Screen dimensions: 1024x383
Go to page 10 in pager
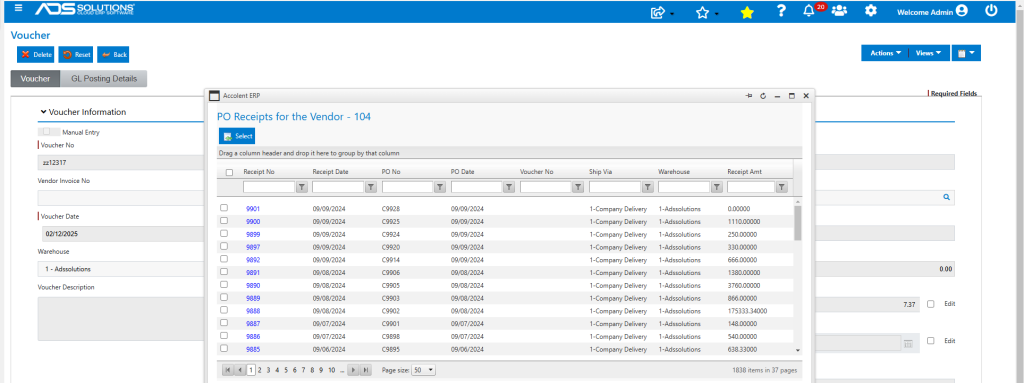pos(332,370)
